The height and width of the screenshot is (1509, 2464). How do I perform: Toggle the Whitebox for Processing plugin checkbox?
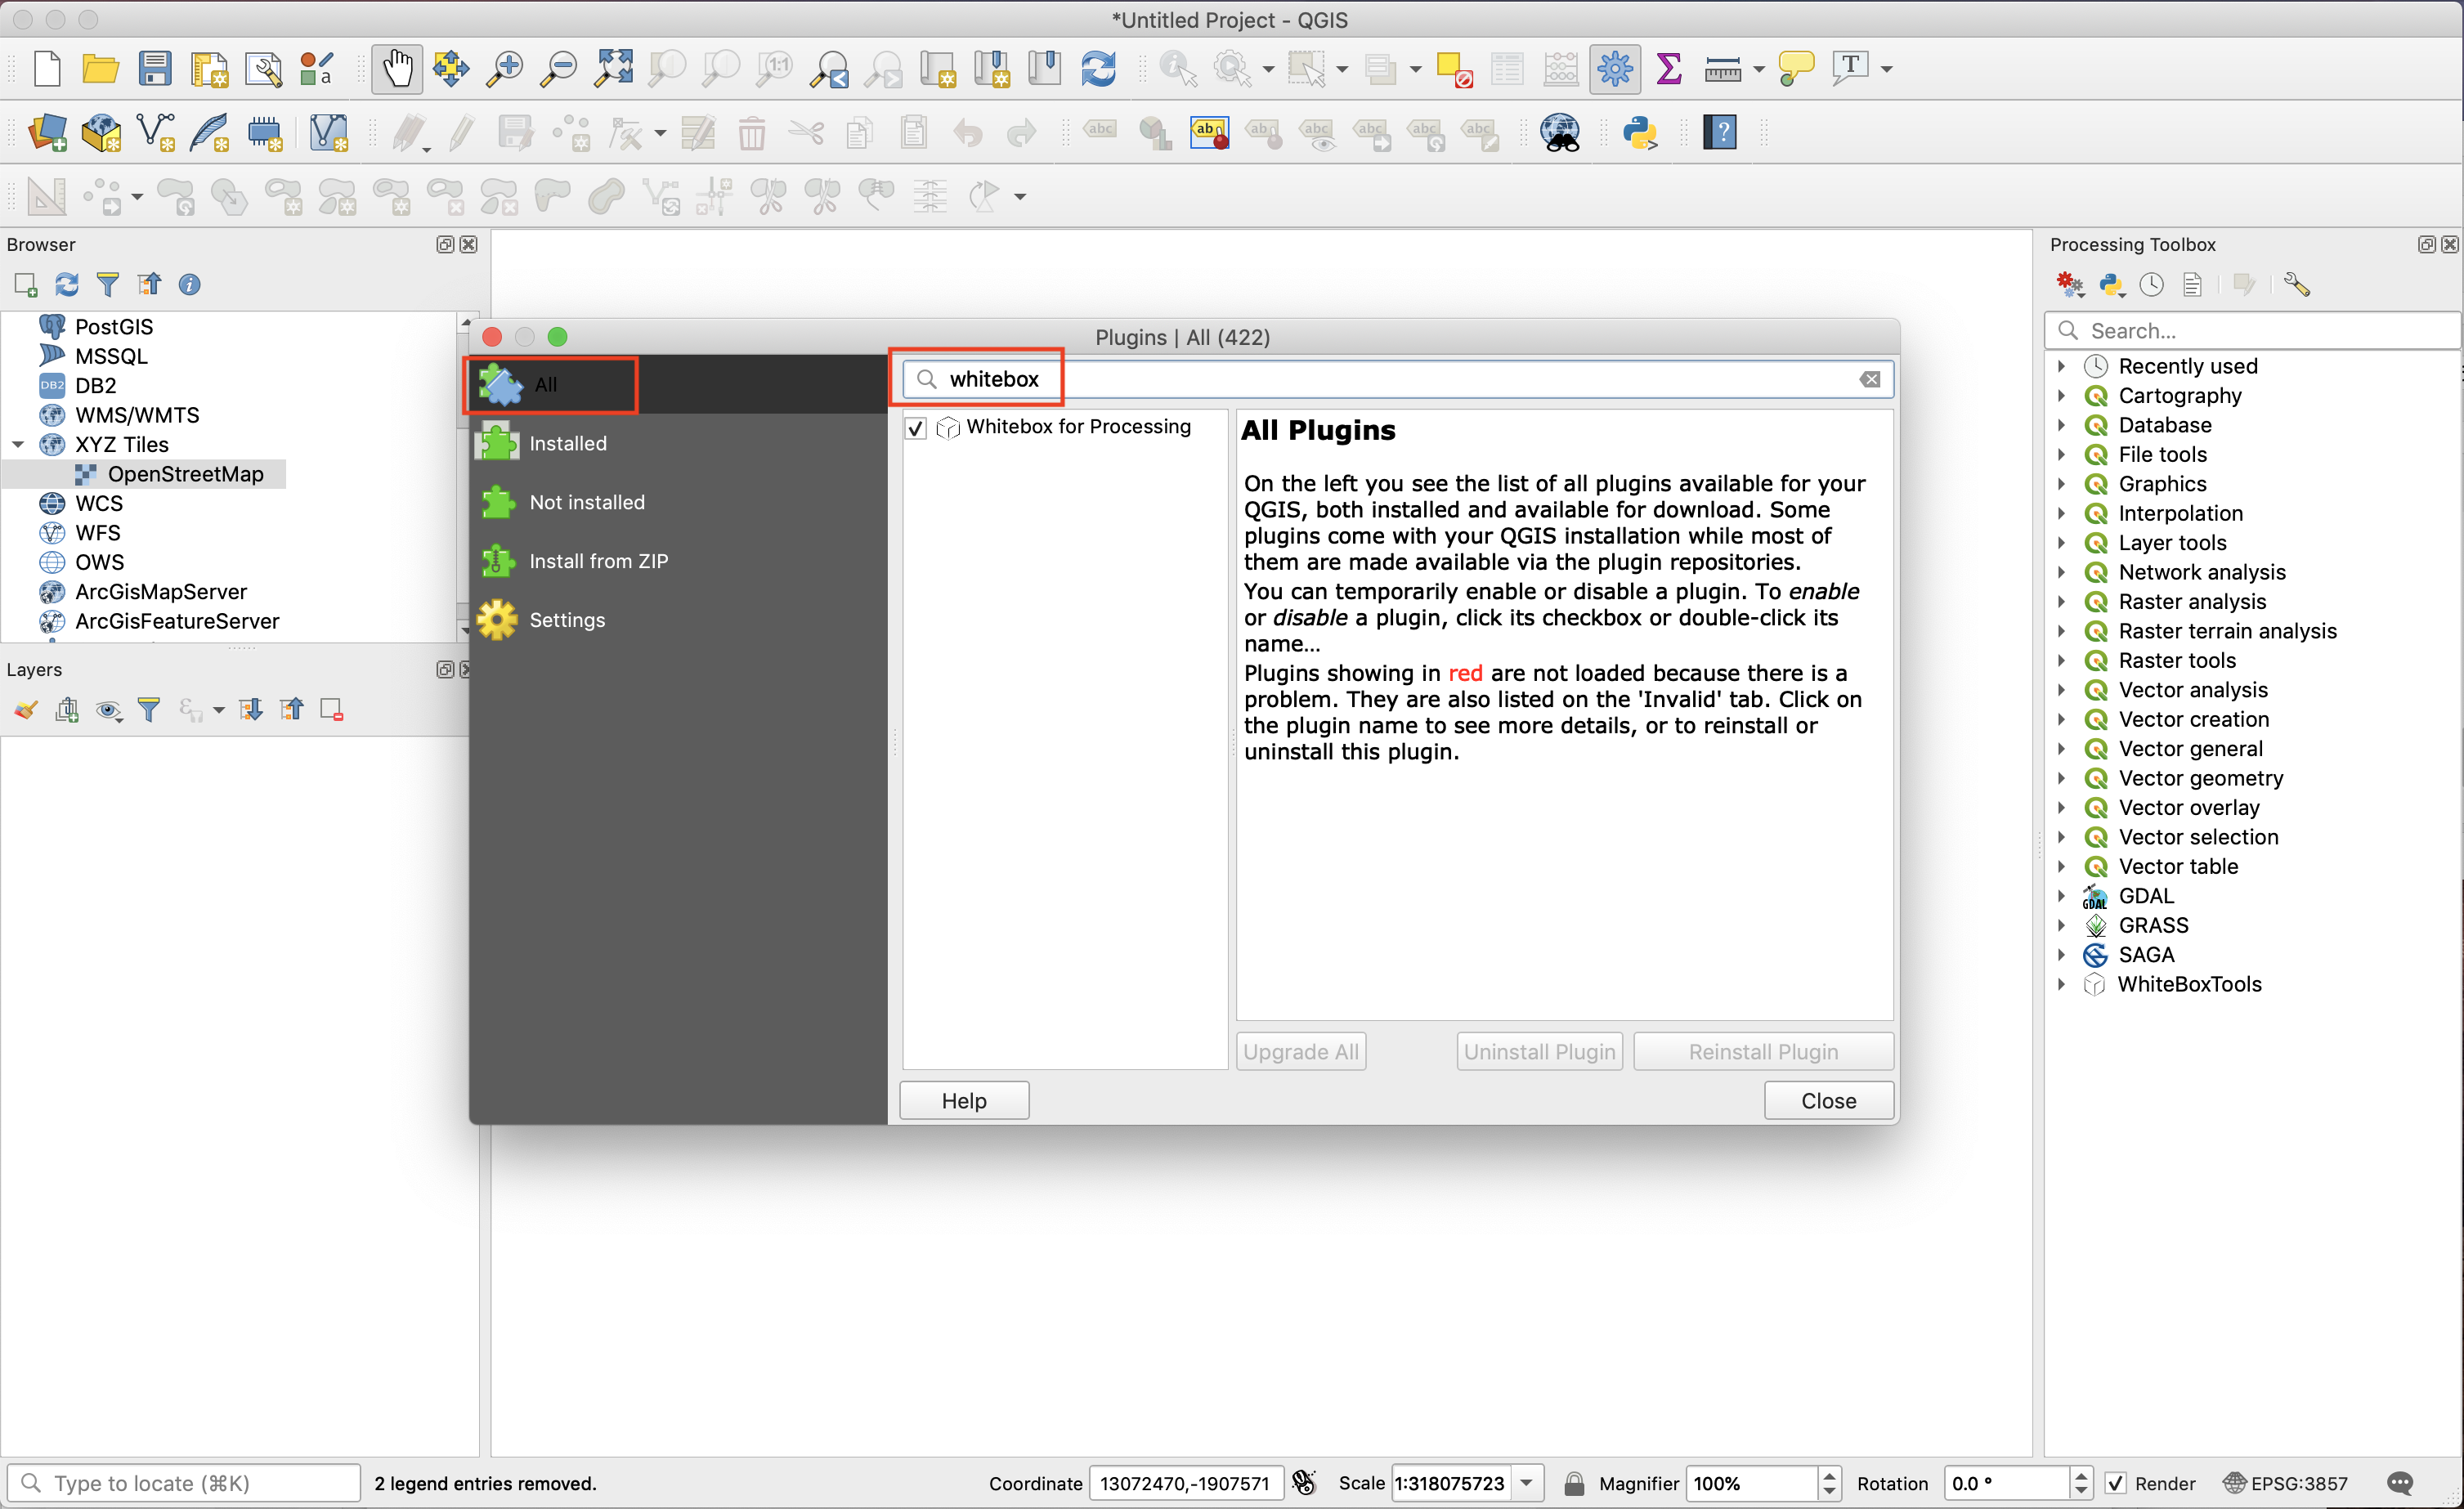tap(916, 428)
